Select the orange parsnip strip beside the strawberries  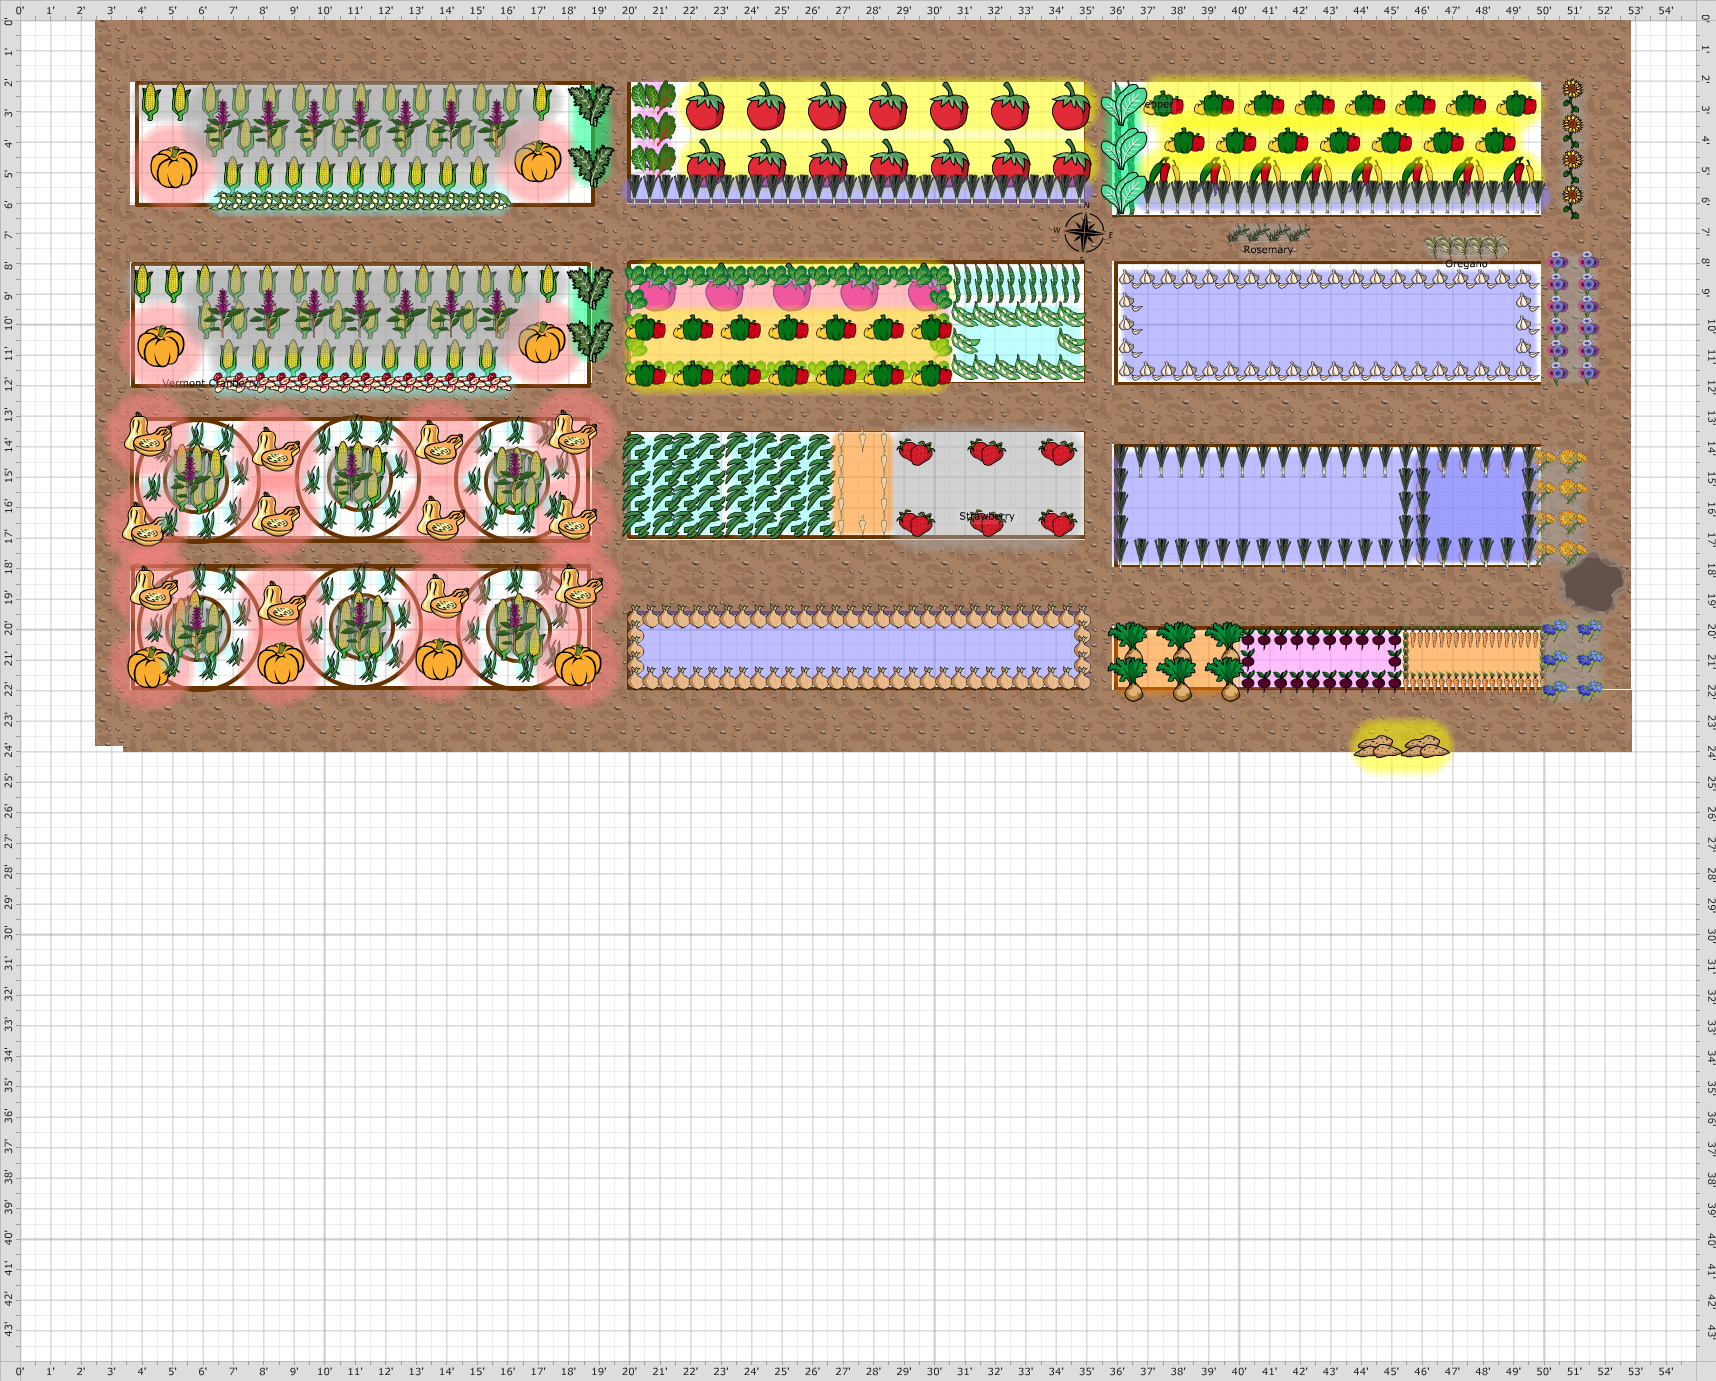(862, 484)
